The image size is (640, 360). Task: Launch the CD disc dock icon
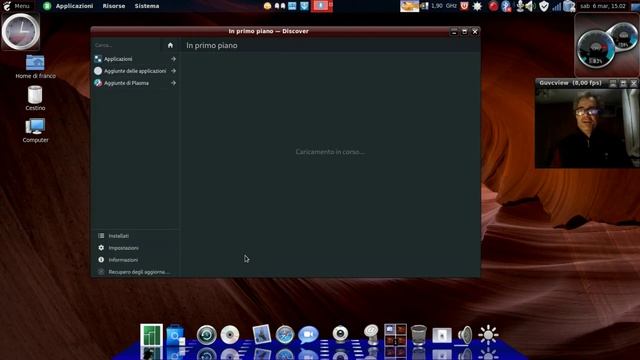coord(230,335)
